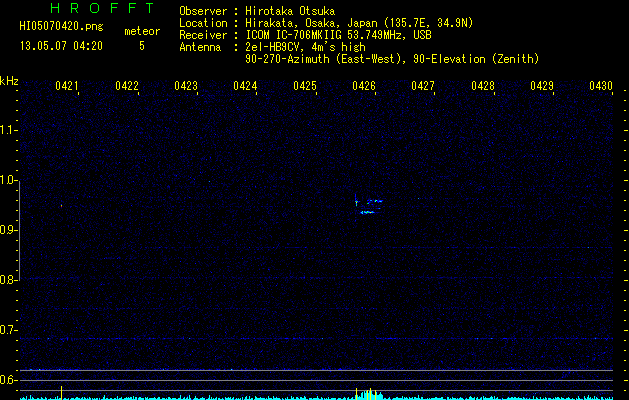629x400 pixels.
Task: Click the Location Hirakata, Osaka line
Action: pyautogui.click(x=326, y=23)
